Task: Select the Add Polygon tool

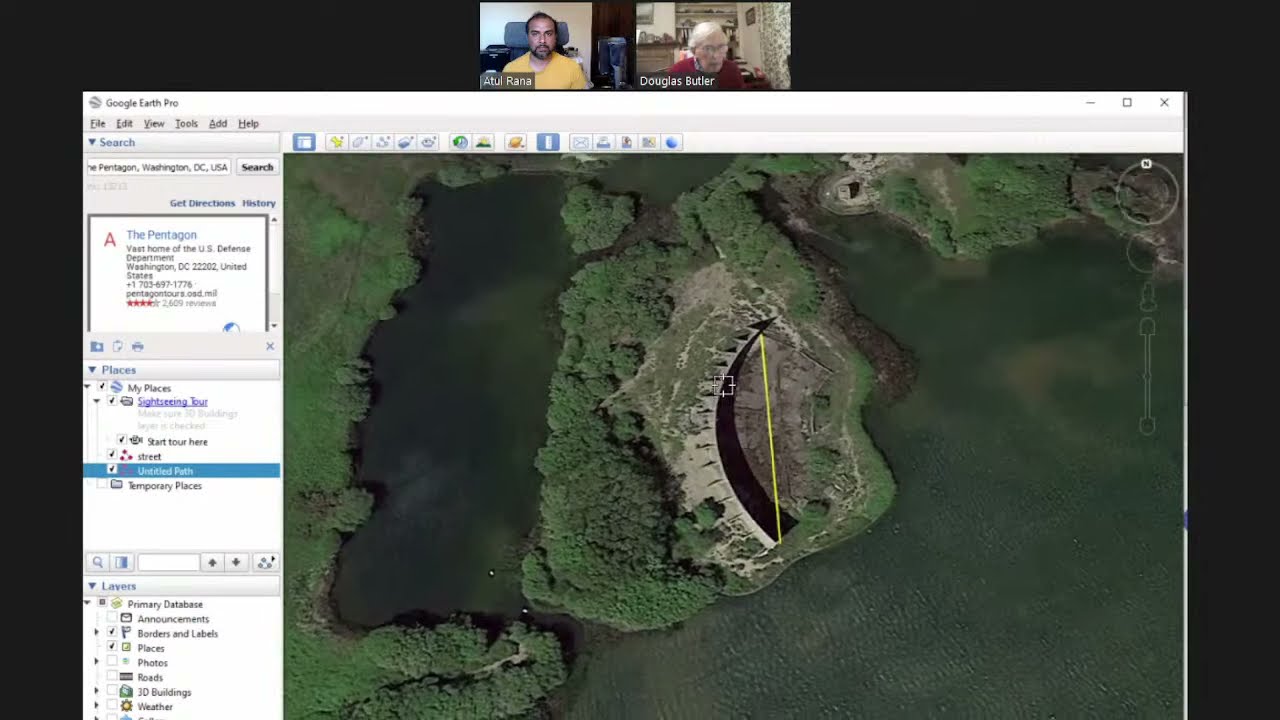Action: tap(360, 142)
